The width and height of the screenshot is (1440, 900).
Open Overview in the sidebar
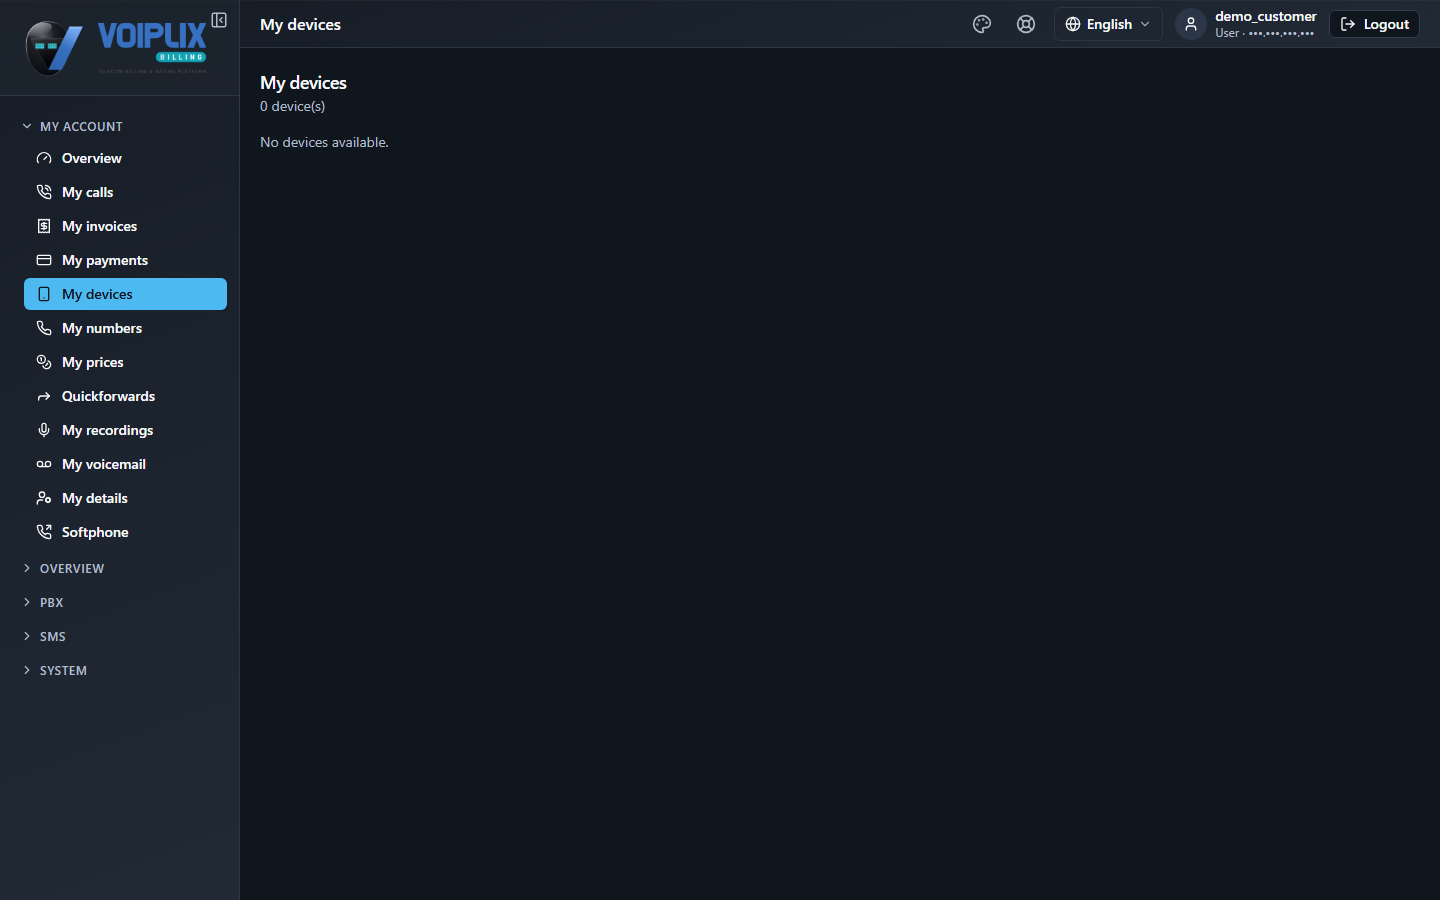pyautogui.click(x=125, y=158)
